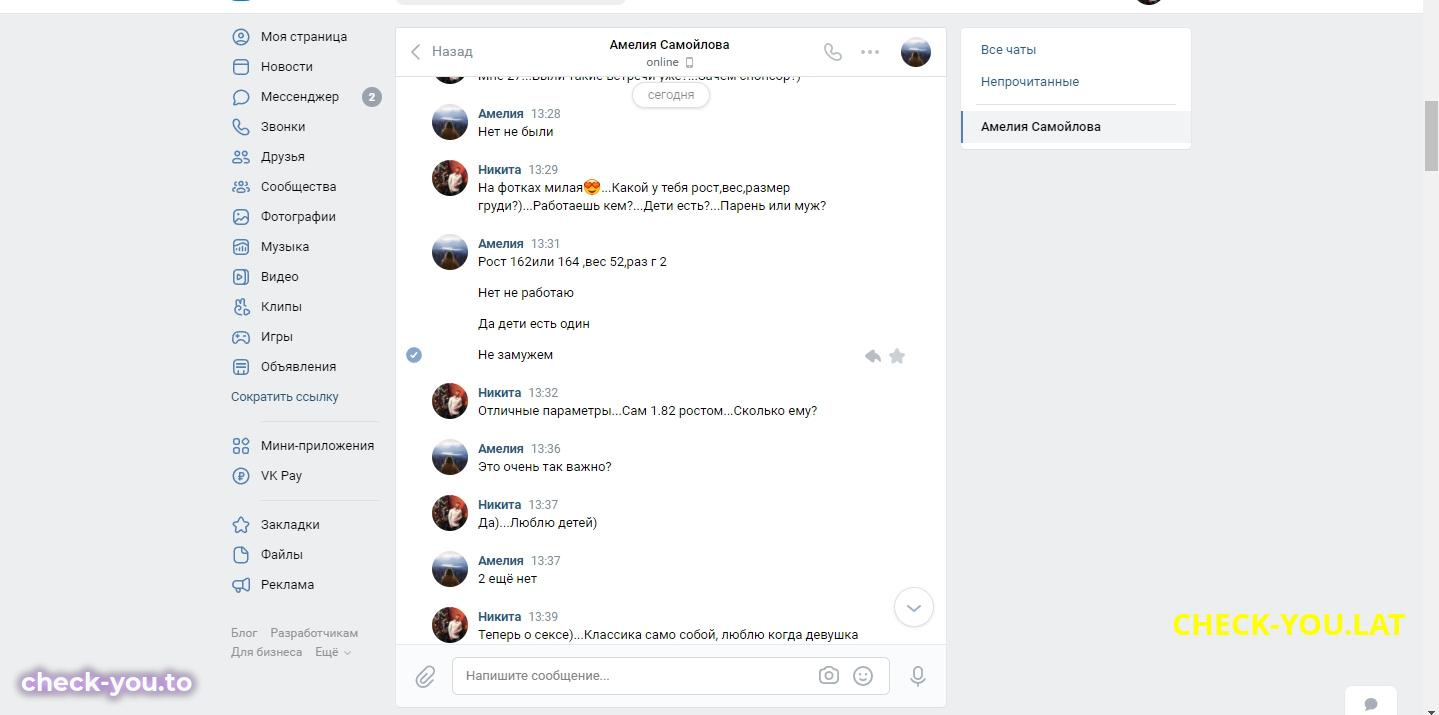Click the Друзья label in the sidebar
The height and width of the screenshot is (715, 1439).
click(283, 157)
